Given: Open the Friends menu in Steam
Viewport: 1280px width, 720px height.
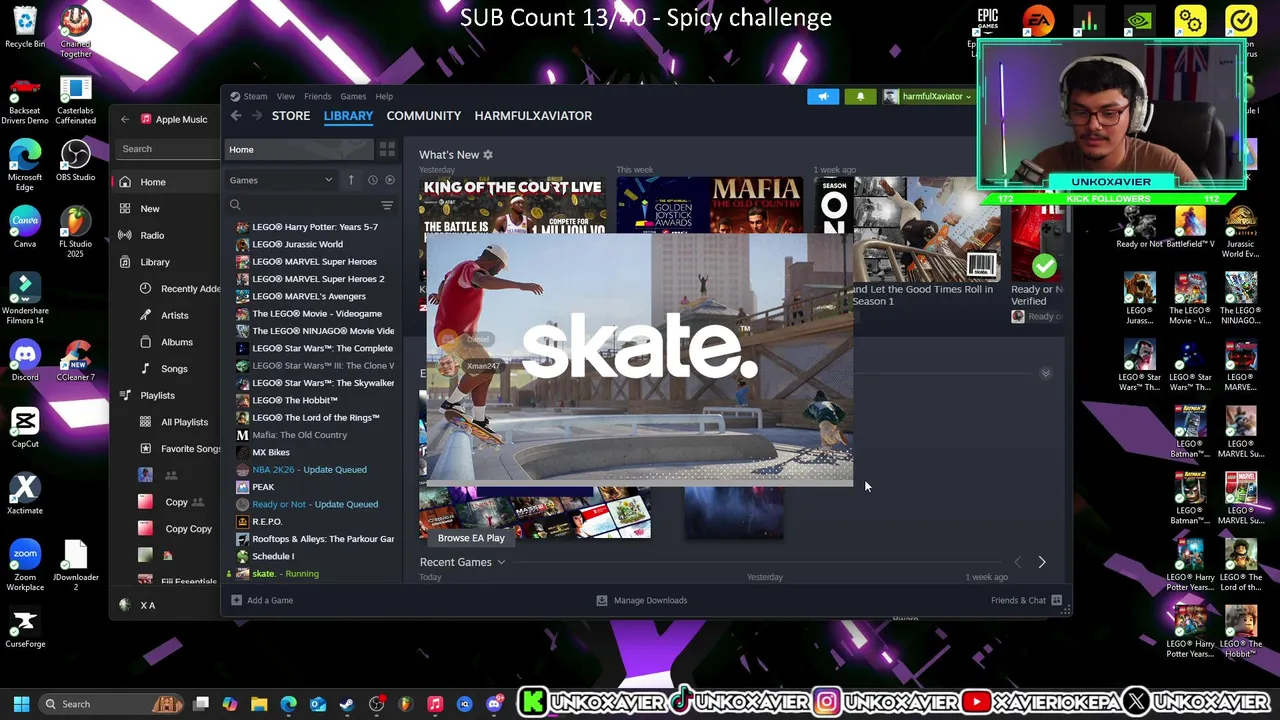Looking at the screenshot, I should [317, 97].
